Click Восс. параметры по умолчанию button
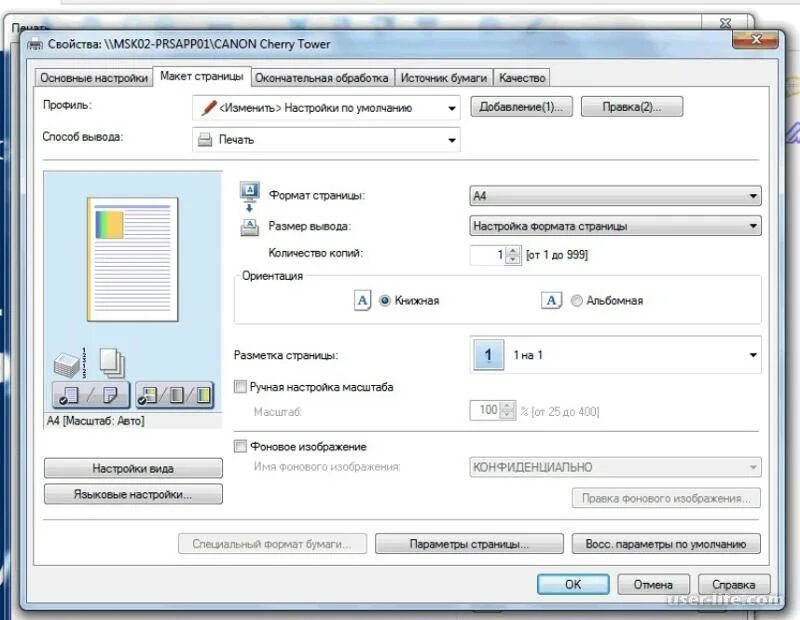 pyautogui.click(x=666, y=544)
